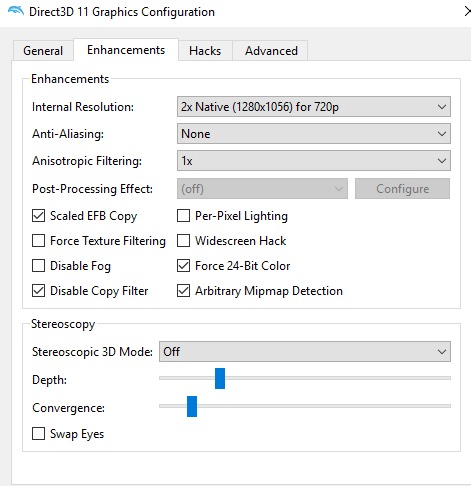
Task: Uncheck Force 24-Bit Color
Action: (x=183, y=266)
